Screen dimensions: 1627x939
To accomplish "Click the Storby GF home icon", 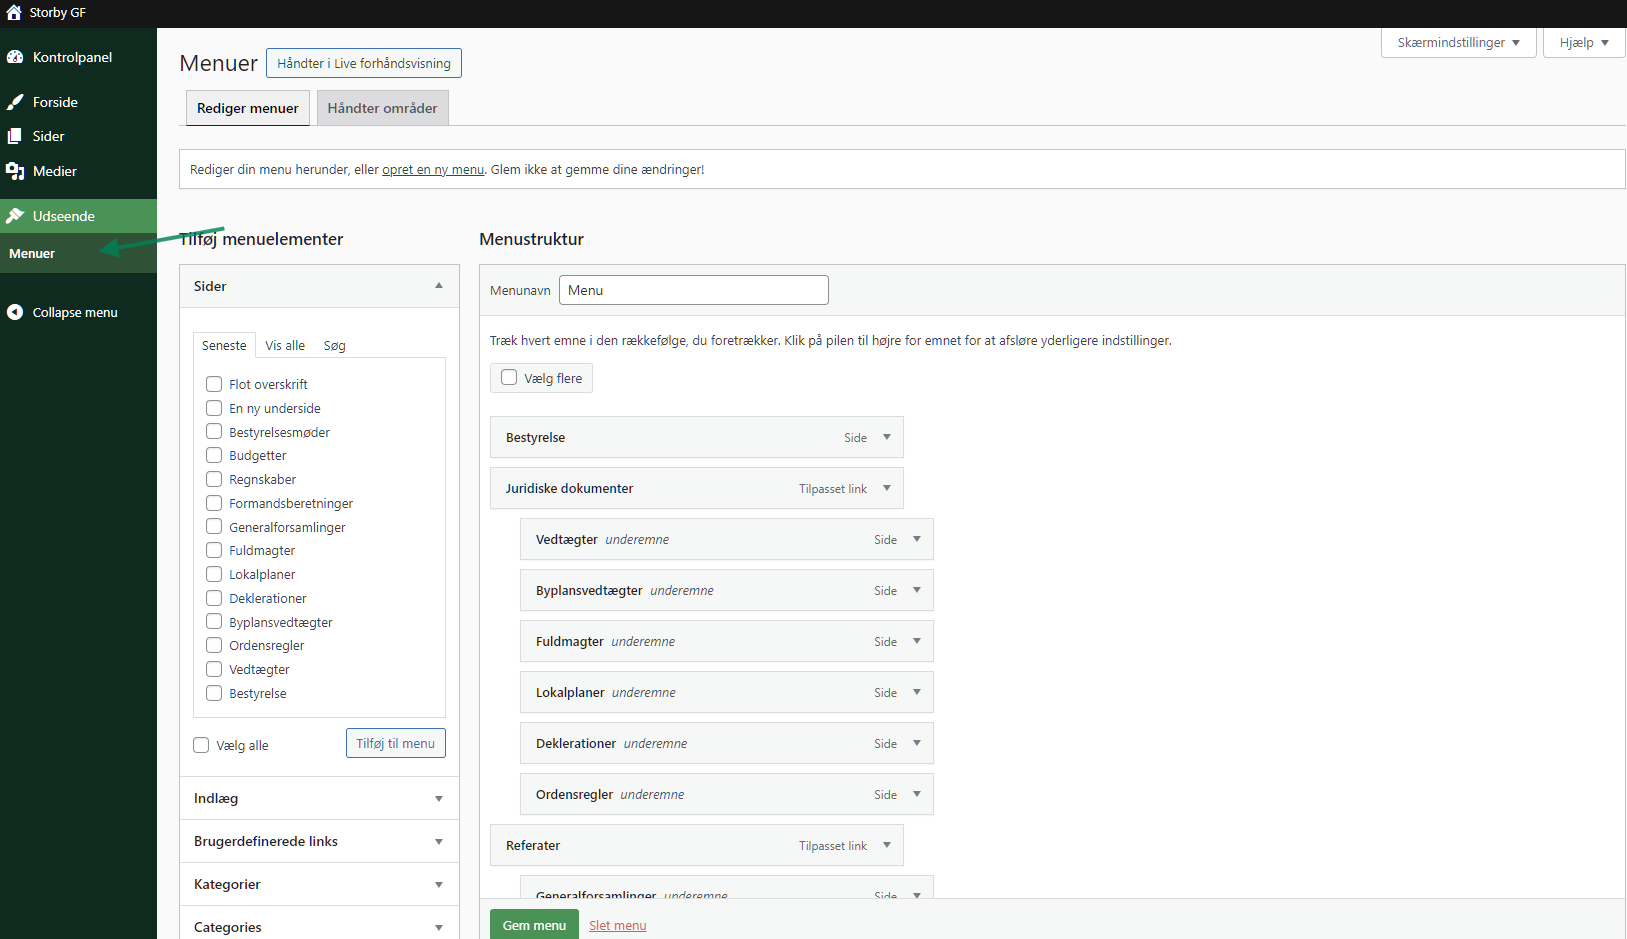I will 14,13.
